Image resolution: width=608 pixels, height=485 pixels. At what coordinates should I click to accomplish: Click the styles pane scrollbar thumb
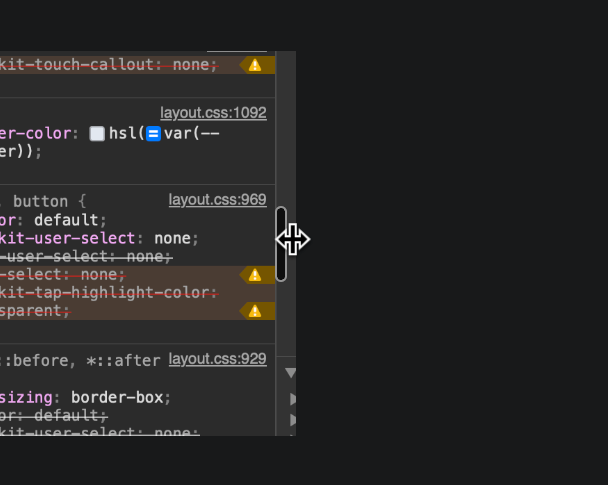pos(281,243)
